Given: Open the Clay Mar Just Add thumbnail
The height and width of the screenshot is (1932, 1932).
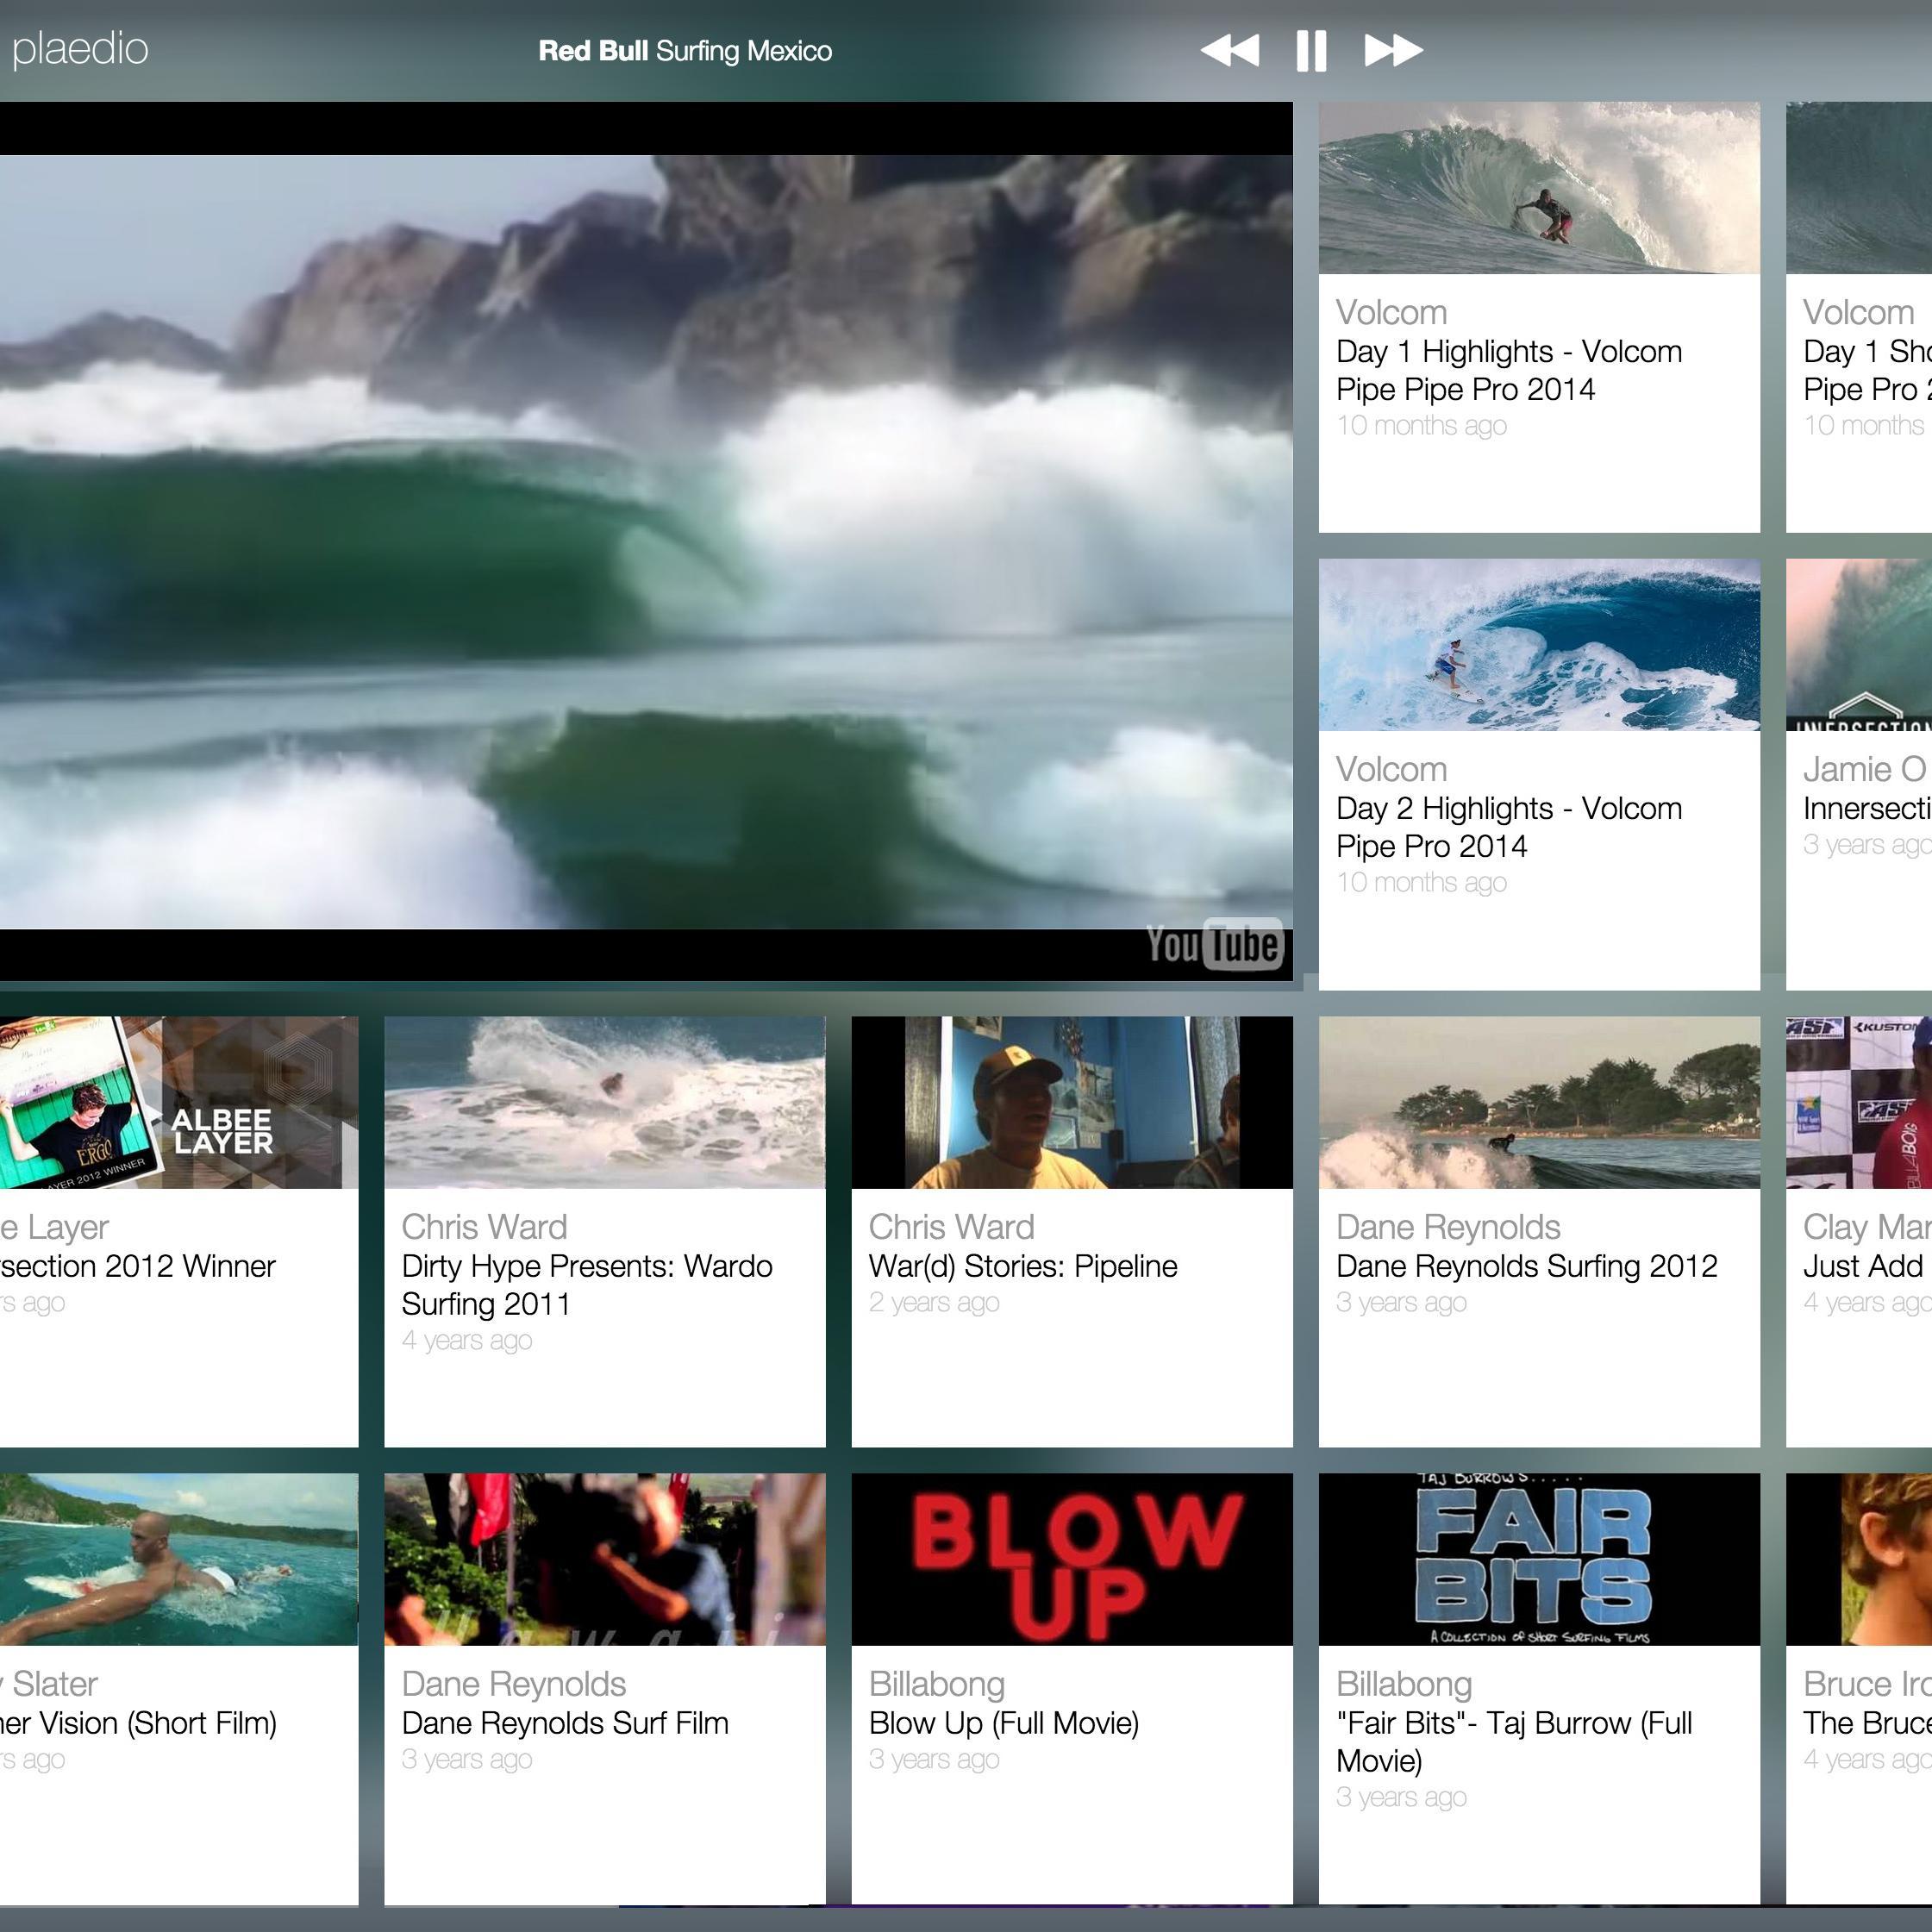Looking at the screenshot, I should point(1859,1103).
